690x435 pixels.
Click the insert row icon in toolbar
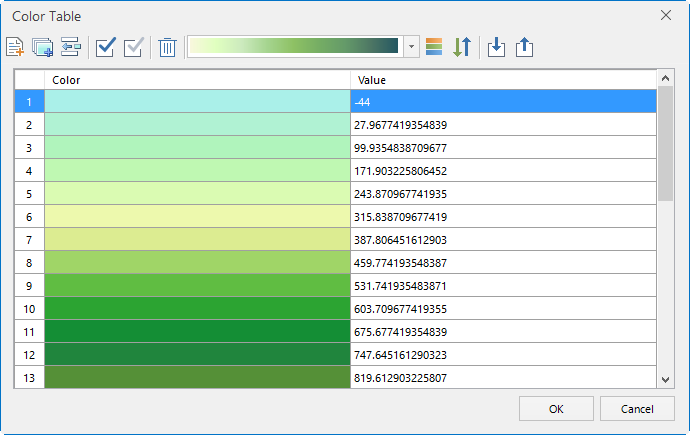click(x=70, y=47)
